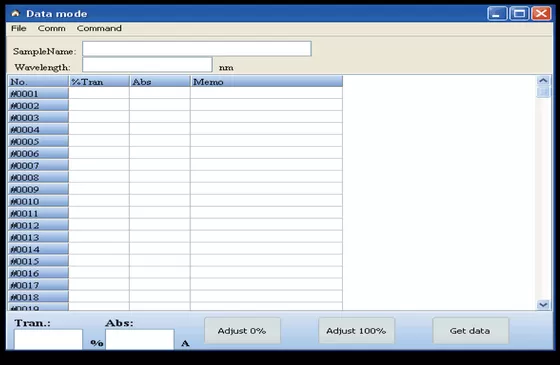Close the Data mode window

tap(541, 14)
